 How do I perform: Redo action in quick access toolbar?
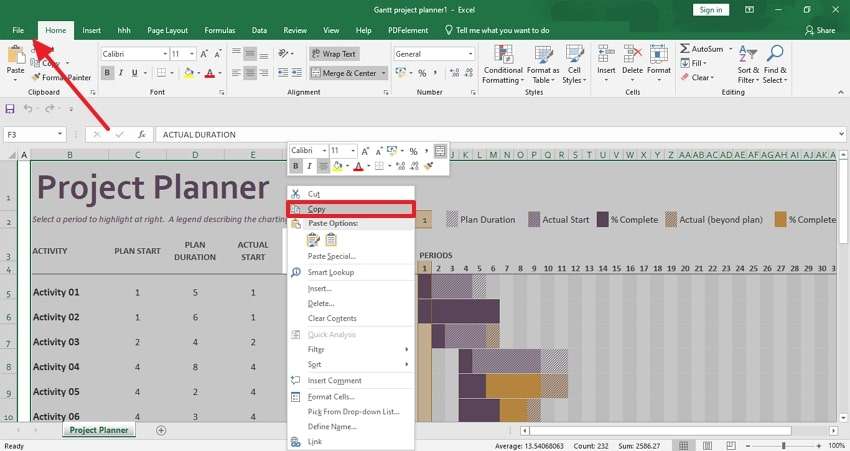[x=49, y=109]
